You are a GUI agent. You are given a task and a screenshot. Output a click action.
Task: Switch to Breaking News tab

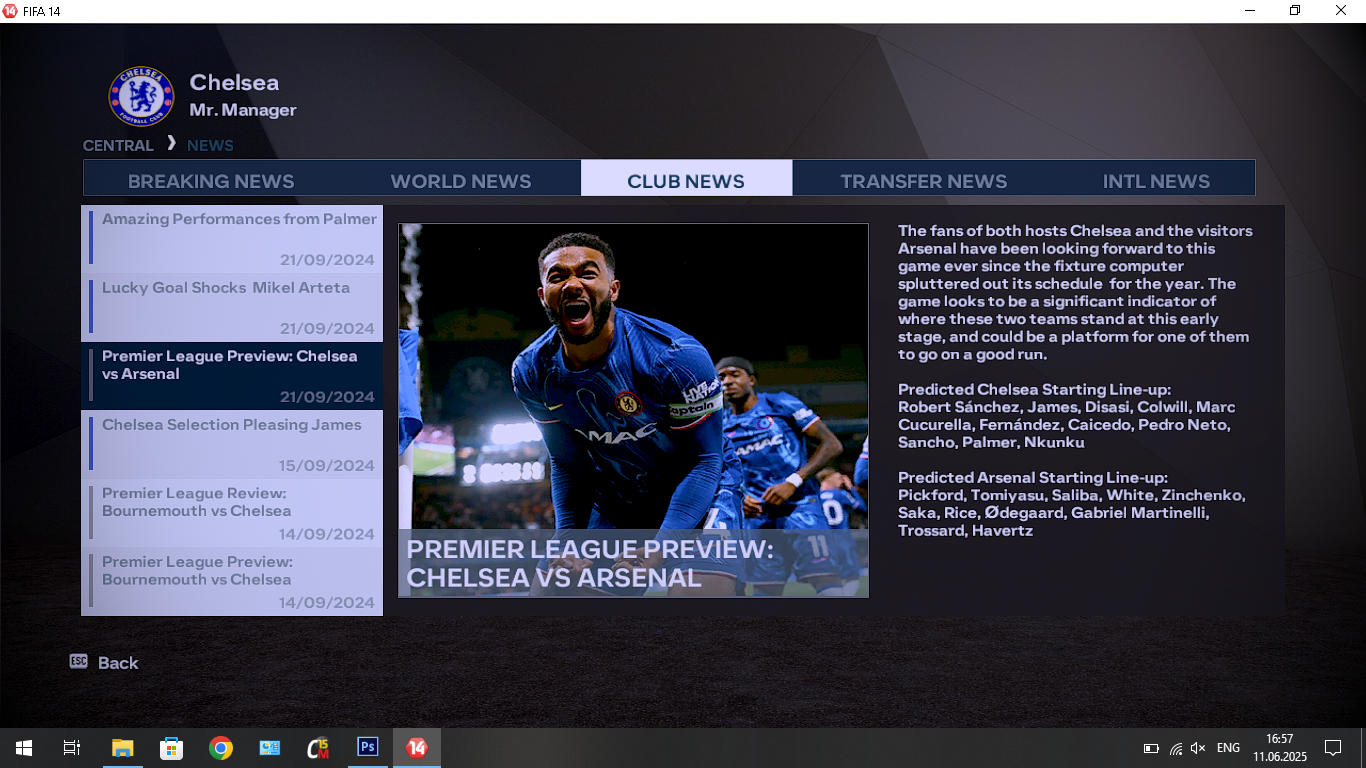(211, 181)
